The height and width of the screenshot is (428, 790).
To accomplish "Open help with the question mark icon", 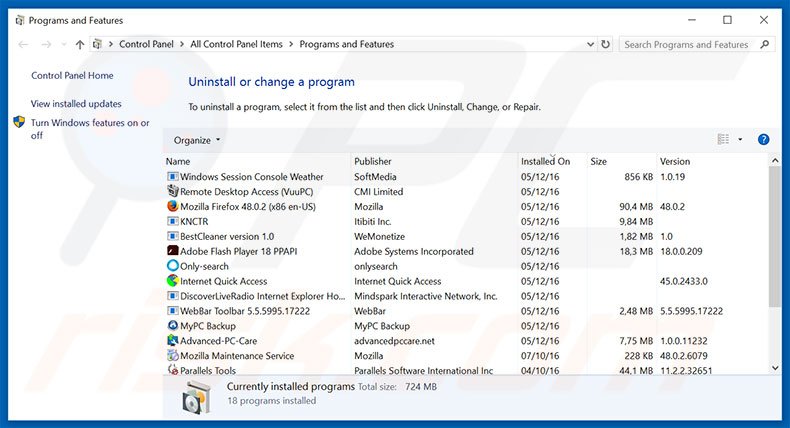I will 763,140.
